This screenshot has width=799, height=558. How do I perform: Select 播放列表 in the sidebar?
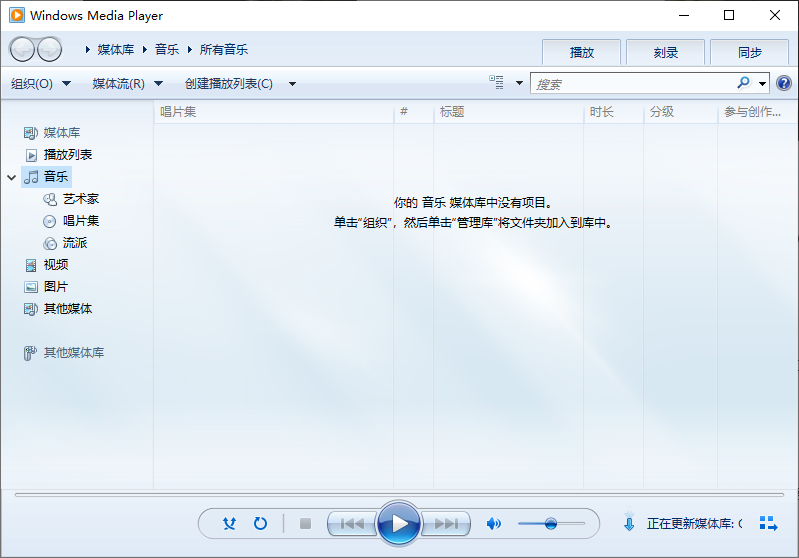coord(59,155)
